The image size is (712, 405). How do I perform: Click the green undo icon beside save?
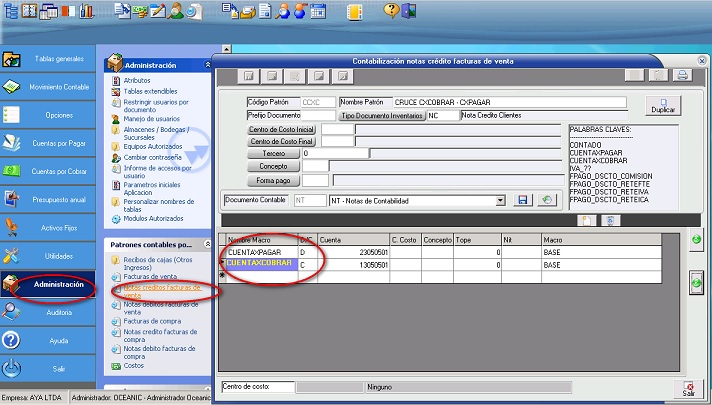click(545, 200)
